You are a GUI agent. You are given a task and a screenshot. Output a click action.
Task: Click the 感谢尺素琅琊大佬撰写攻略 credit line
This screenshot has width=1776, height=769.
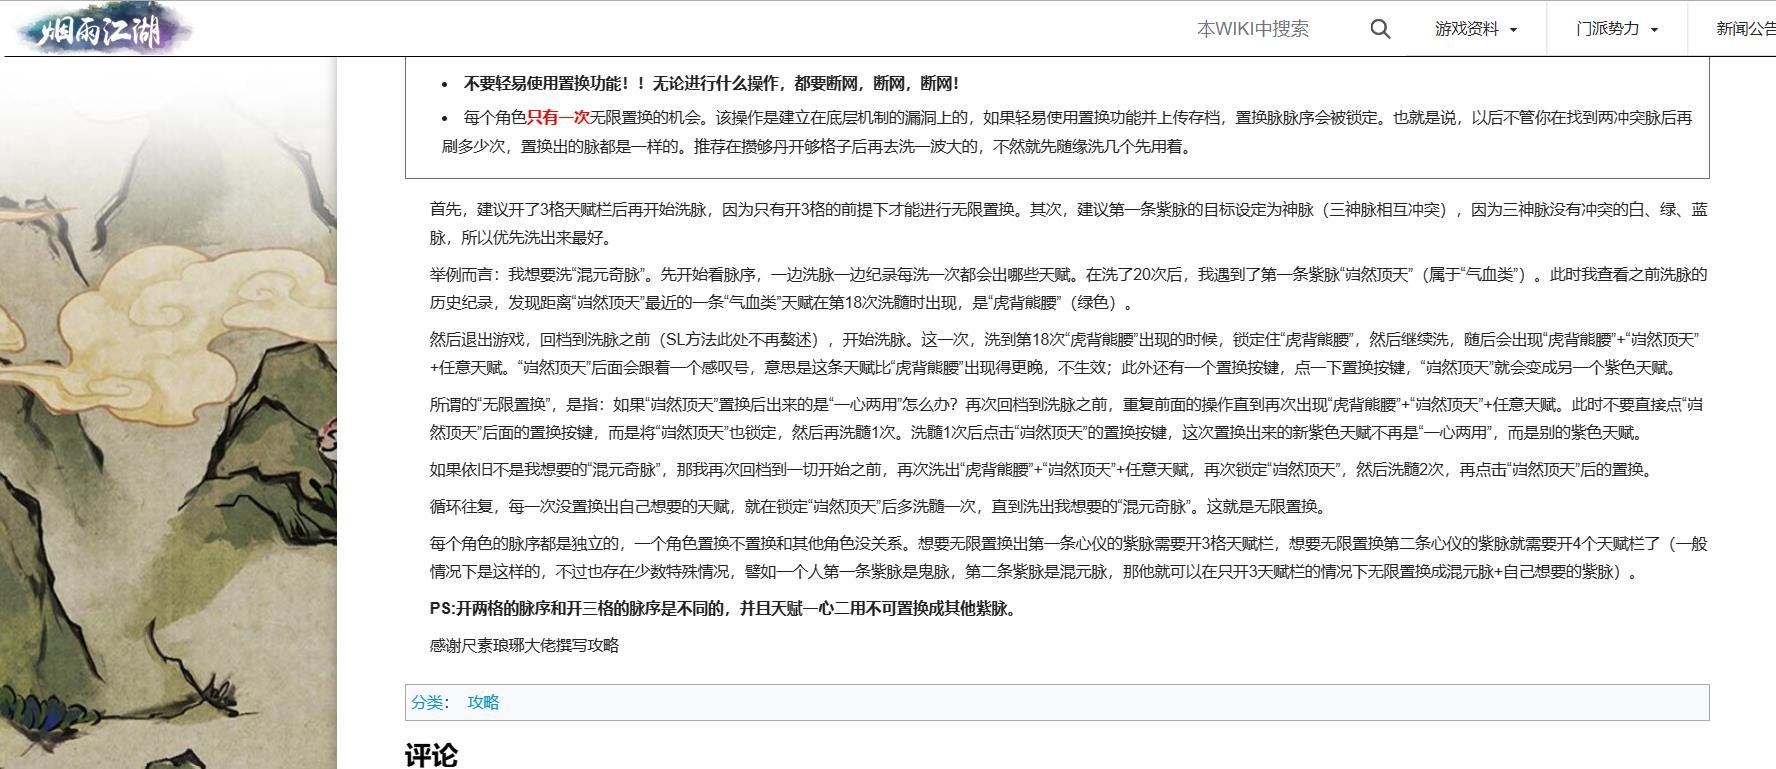[x=524, y=645]
